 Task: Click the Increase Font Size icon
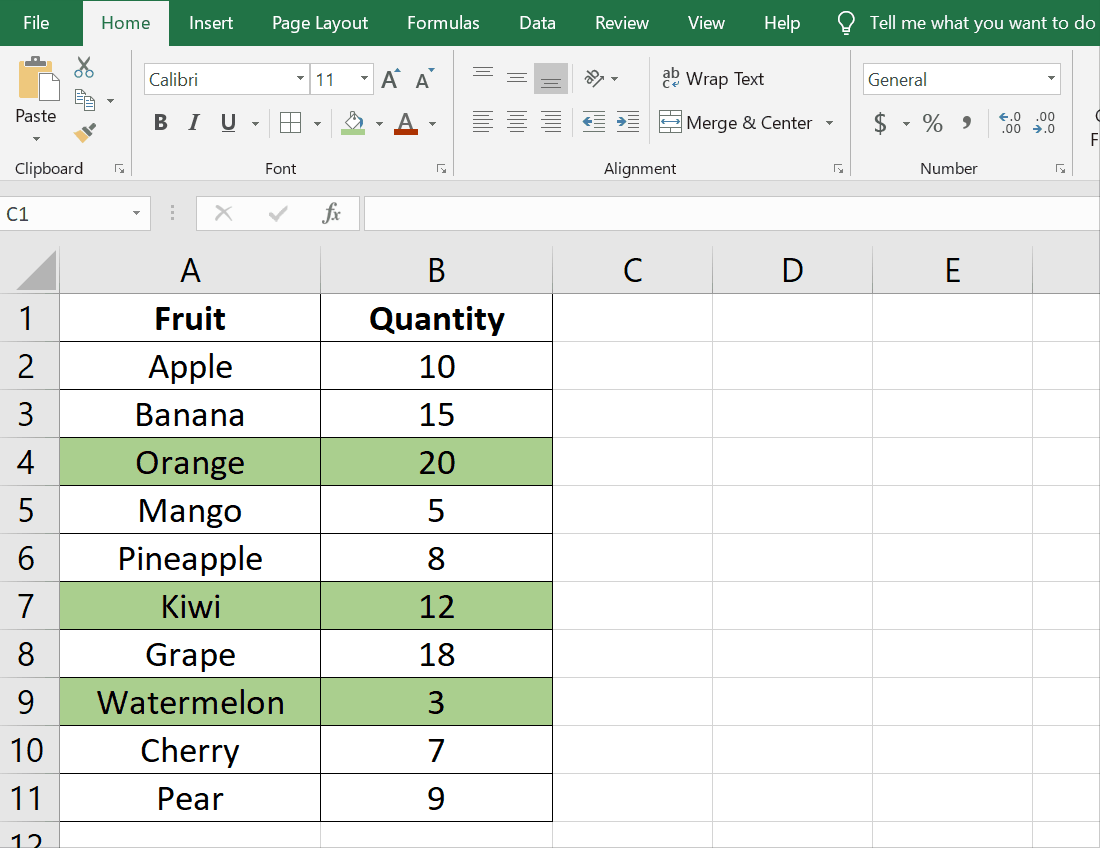[x=389, y=76]
